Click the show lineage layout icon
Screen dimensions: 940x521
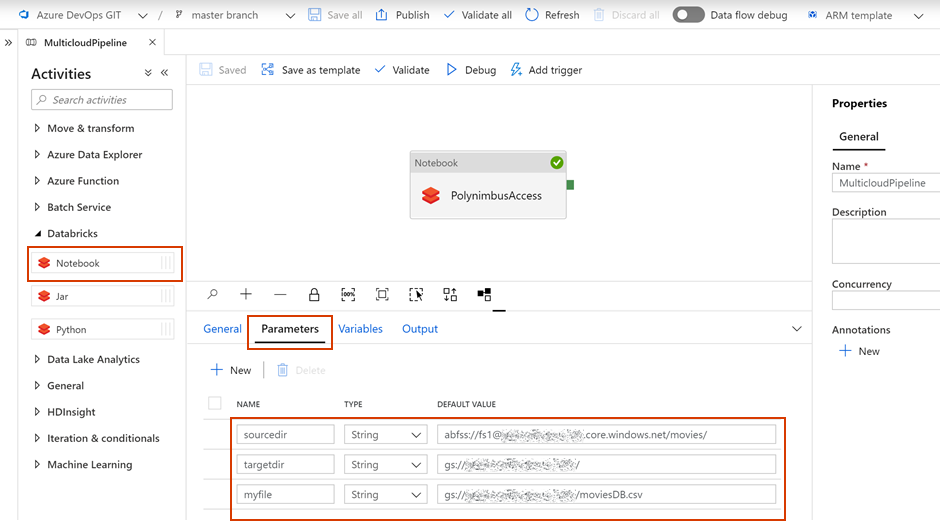[484, 294]
